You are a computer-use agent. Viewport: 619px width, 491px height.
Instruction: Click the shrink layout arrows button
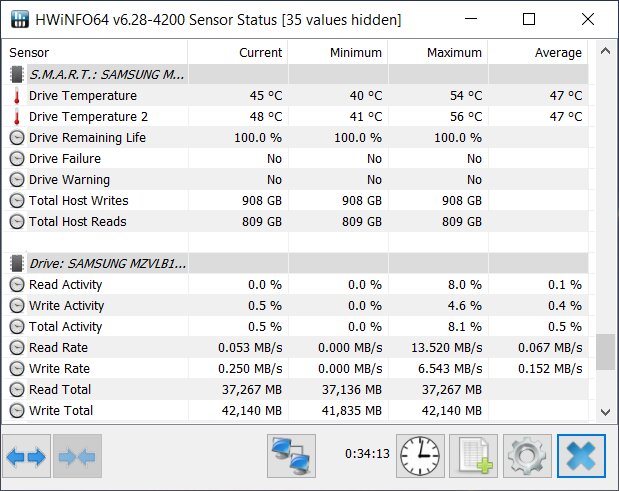[77, 456]
